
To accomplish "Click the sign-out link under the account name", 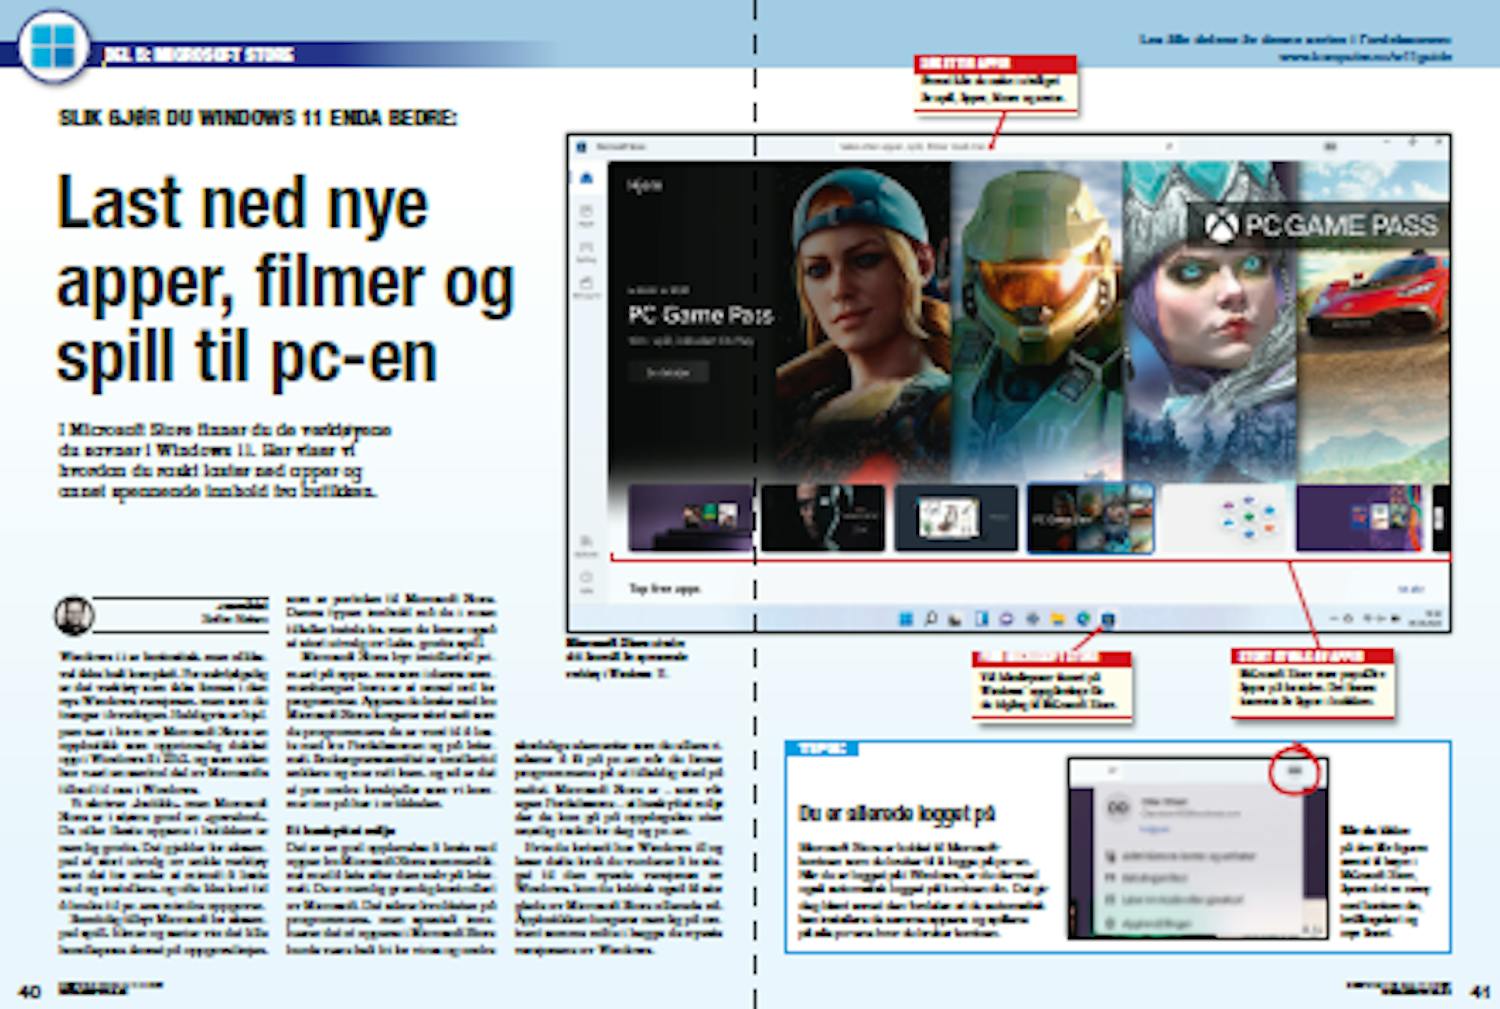I will pos(1153,829).
